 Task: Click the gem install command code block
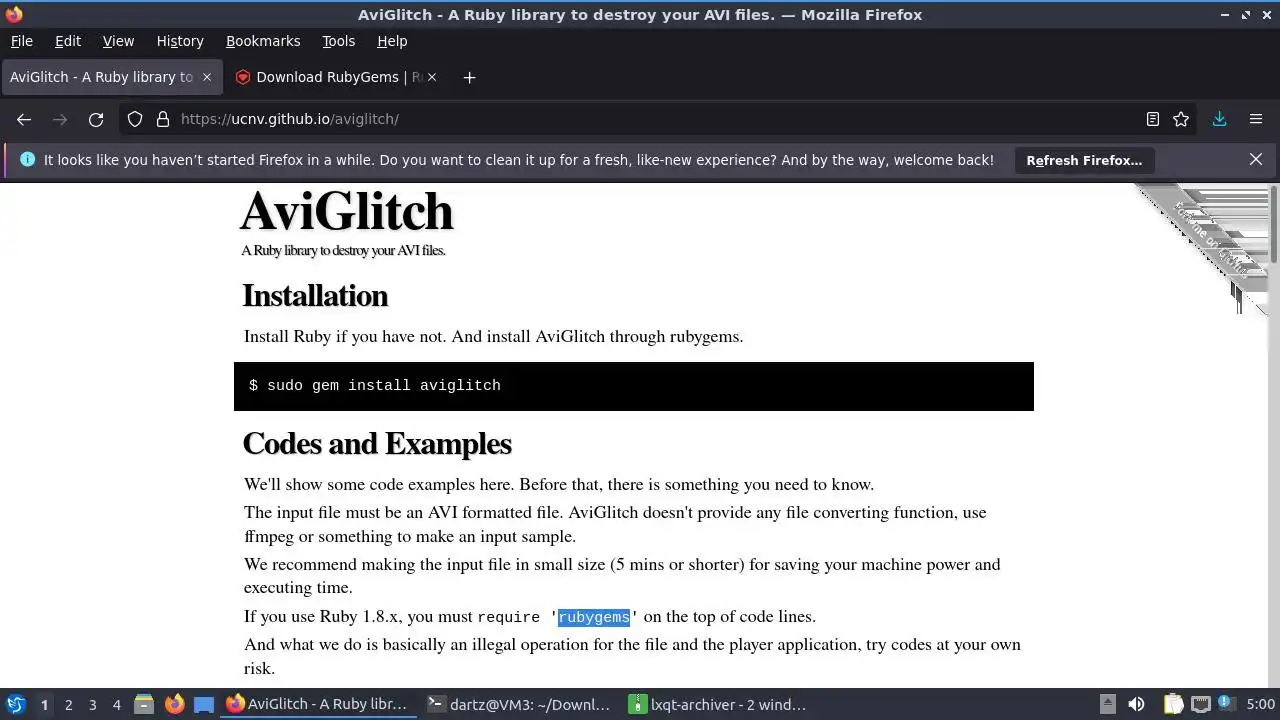(x=633, y=386)
